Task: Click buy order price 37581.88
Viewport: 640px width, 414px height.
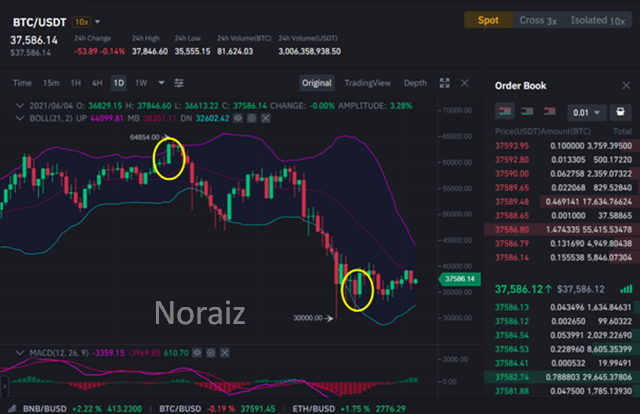Action: (x=512, y=391)
